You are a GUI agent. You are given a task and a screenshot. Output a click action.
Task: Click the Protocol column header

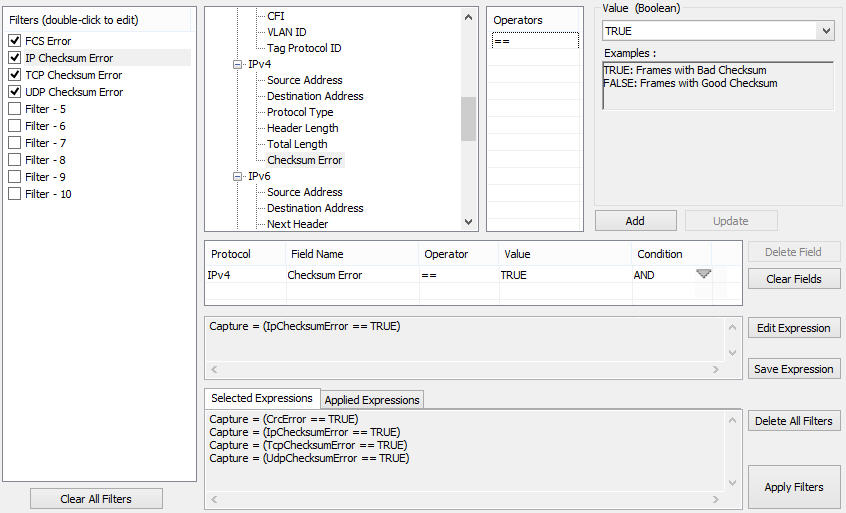(x=245, y=254)
